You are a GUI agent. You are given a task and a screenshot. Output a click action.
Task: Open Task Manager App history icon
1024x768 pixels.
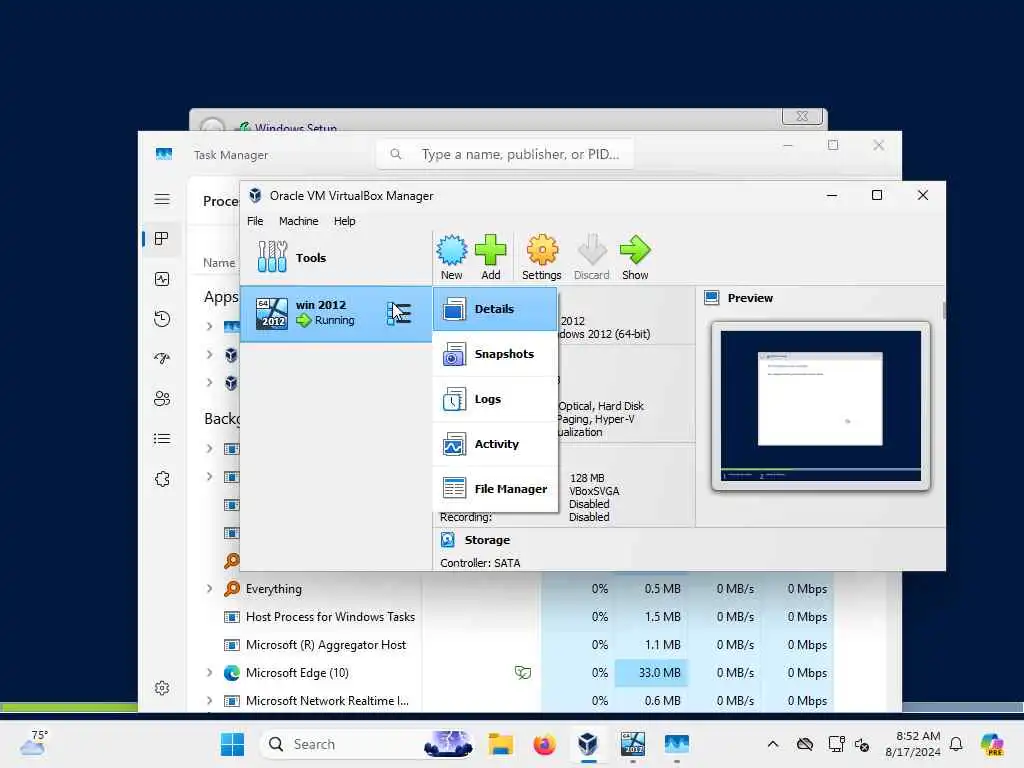click(162, 319)
